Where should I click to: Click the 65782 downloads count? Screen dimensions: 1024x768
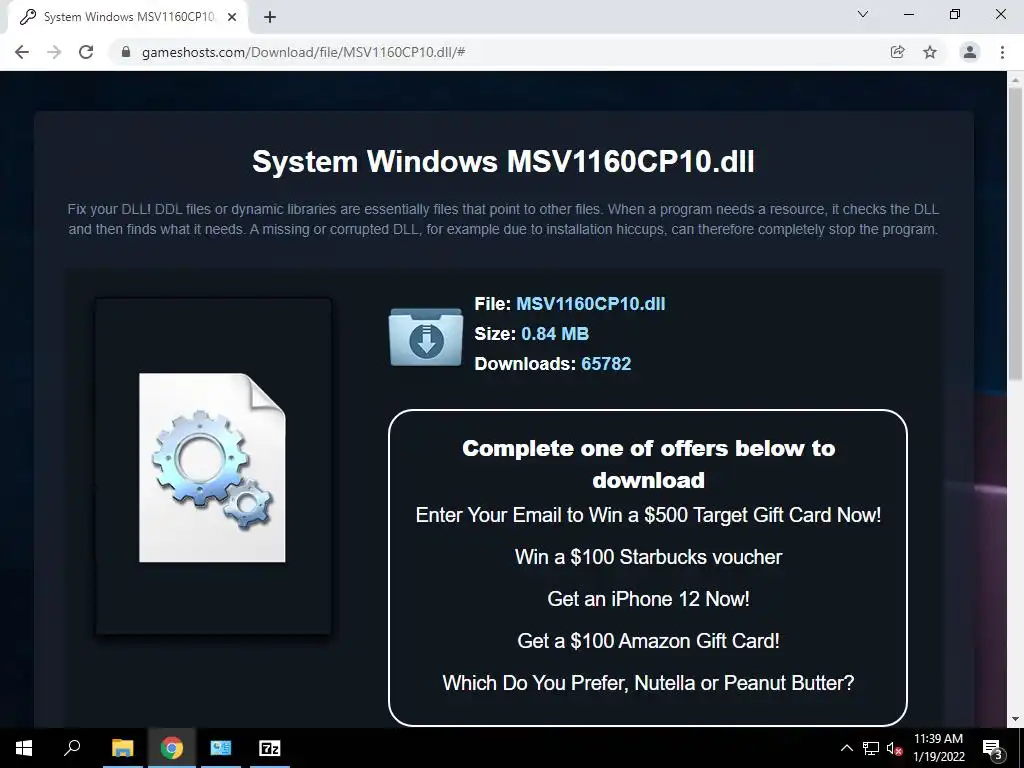coord(606,364)
